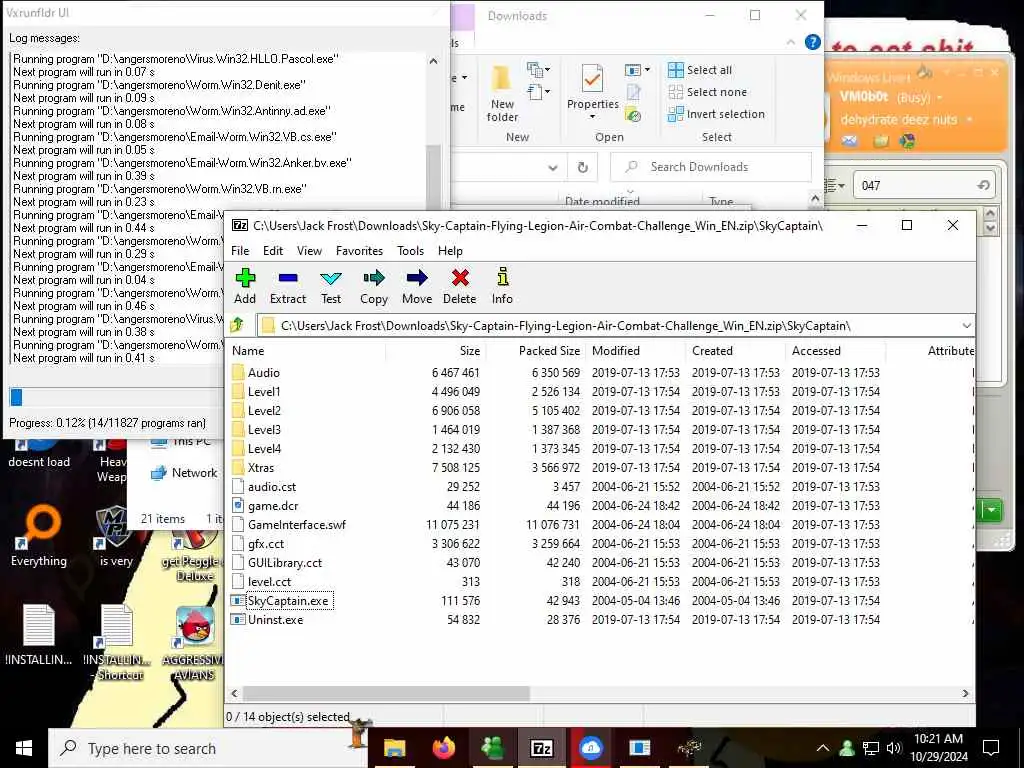This screenshot has width=1024, height=768.
Task: Open the Explorer ribbon Open button dropdown
Action: (x=637, y=69)
